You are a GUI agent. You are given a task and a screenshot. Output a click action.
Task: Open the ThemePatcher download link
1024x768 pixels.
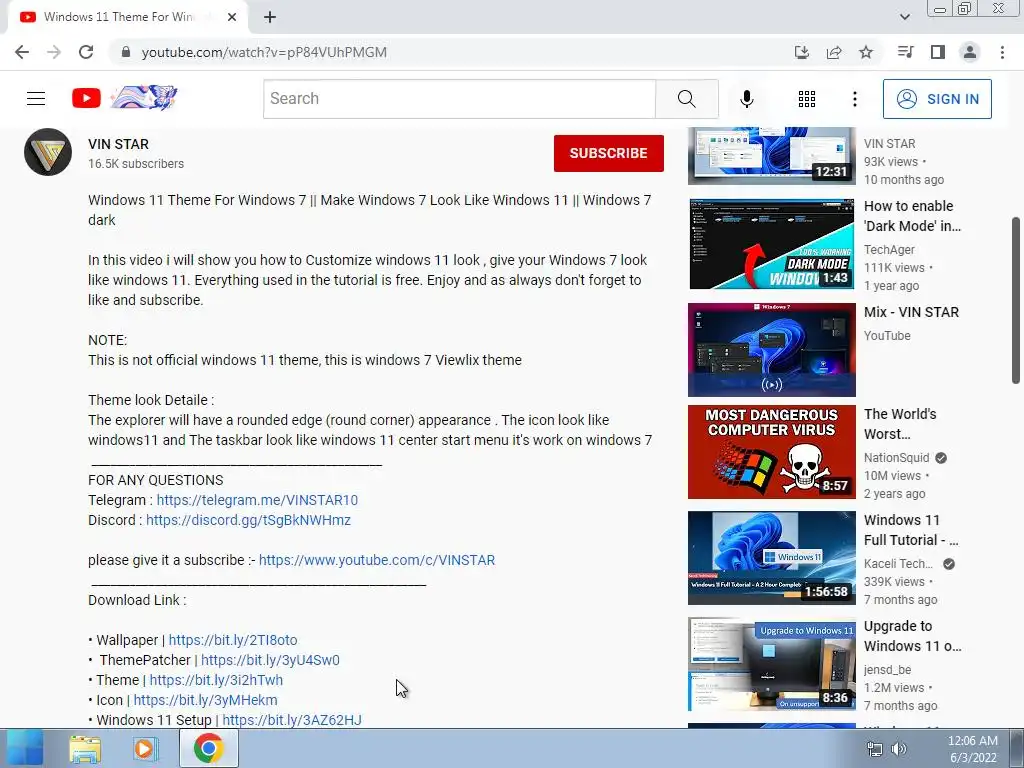tap(270, 660)
